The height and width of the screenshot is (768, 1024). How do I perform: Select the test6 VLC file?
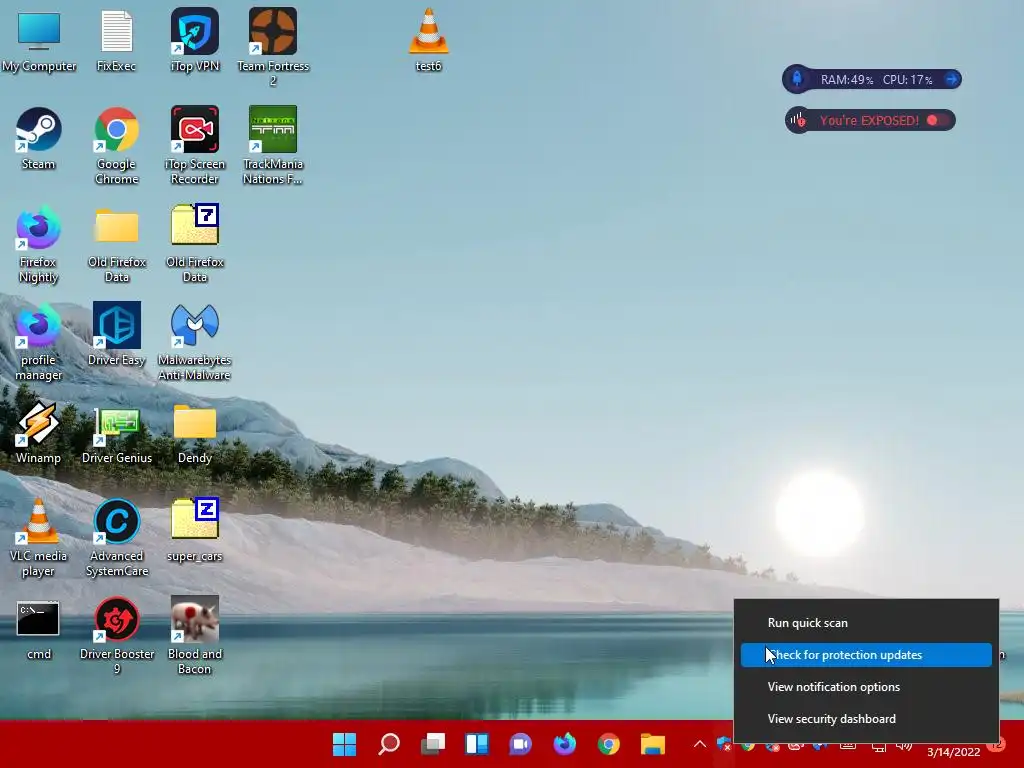click(428, 40)
